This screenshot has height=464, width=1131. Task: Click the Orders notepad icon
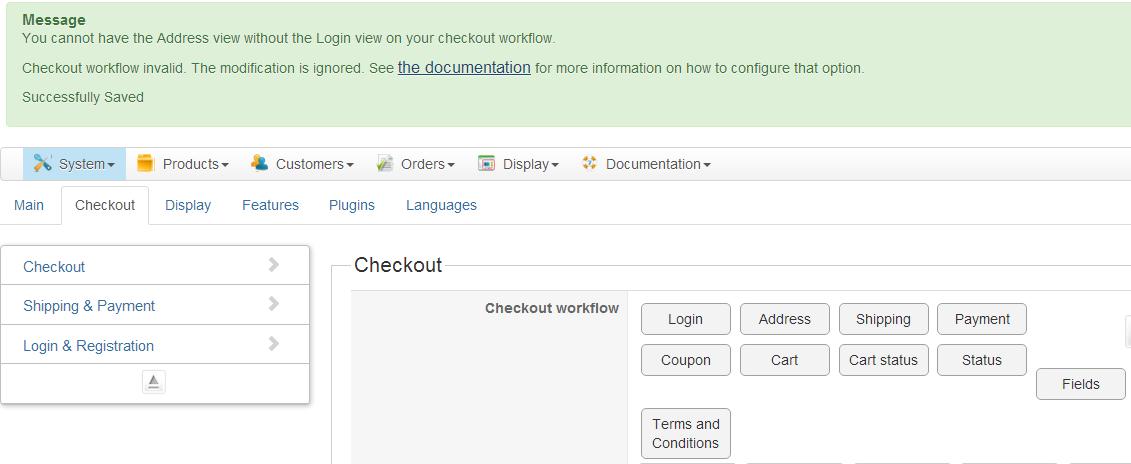pyautogui.click(x=385, y=163)
